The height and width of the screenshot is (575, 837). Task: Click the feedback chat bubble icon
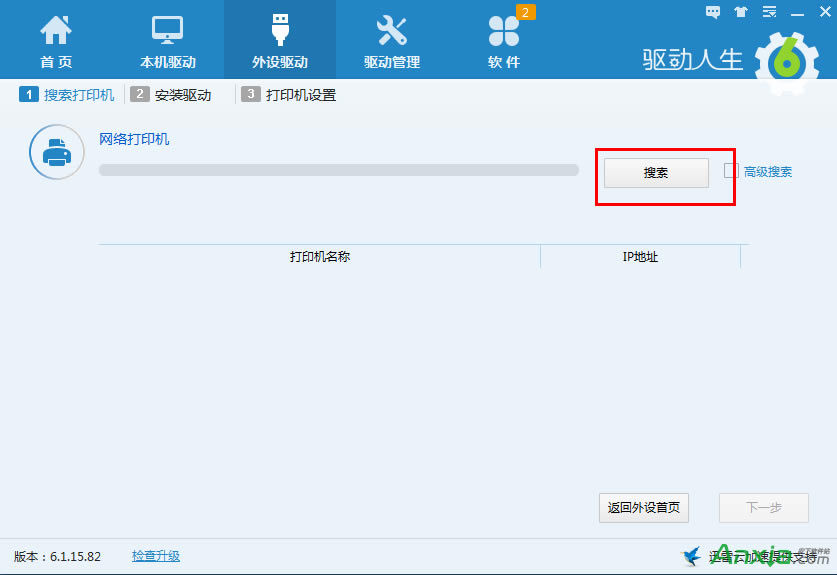(x=713, y=12)
